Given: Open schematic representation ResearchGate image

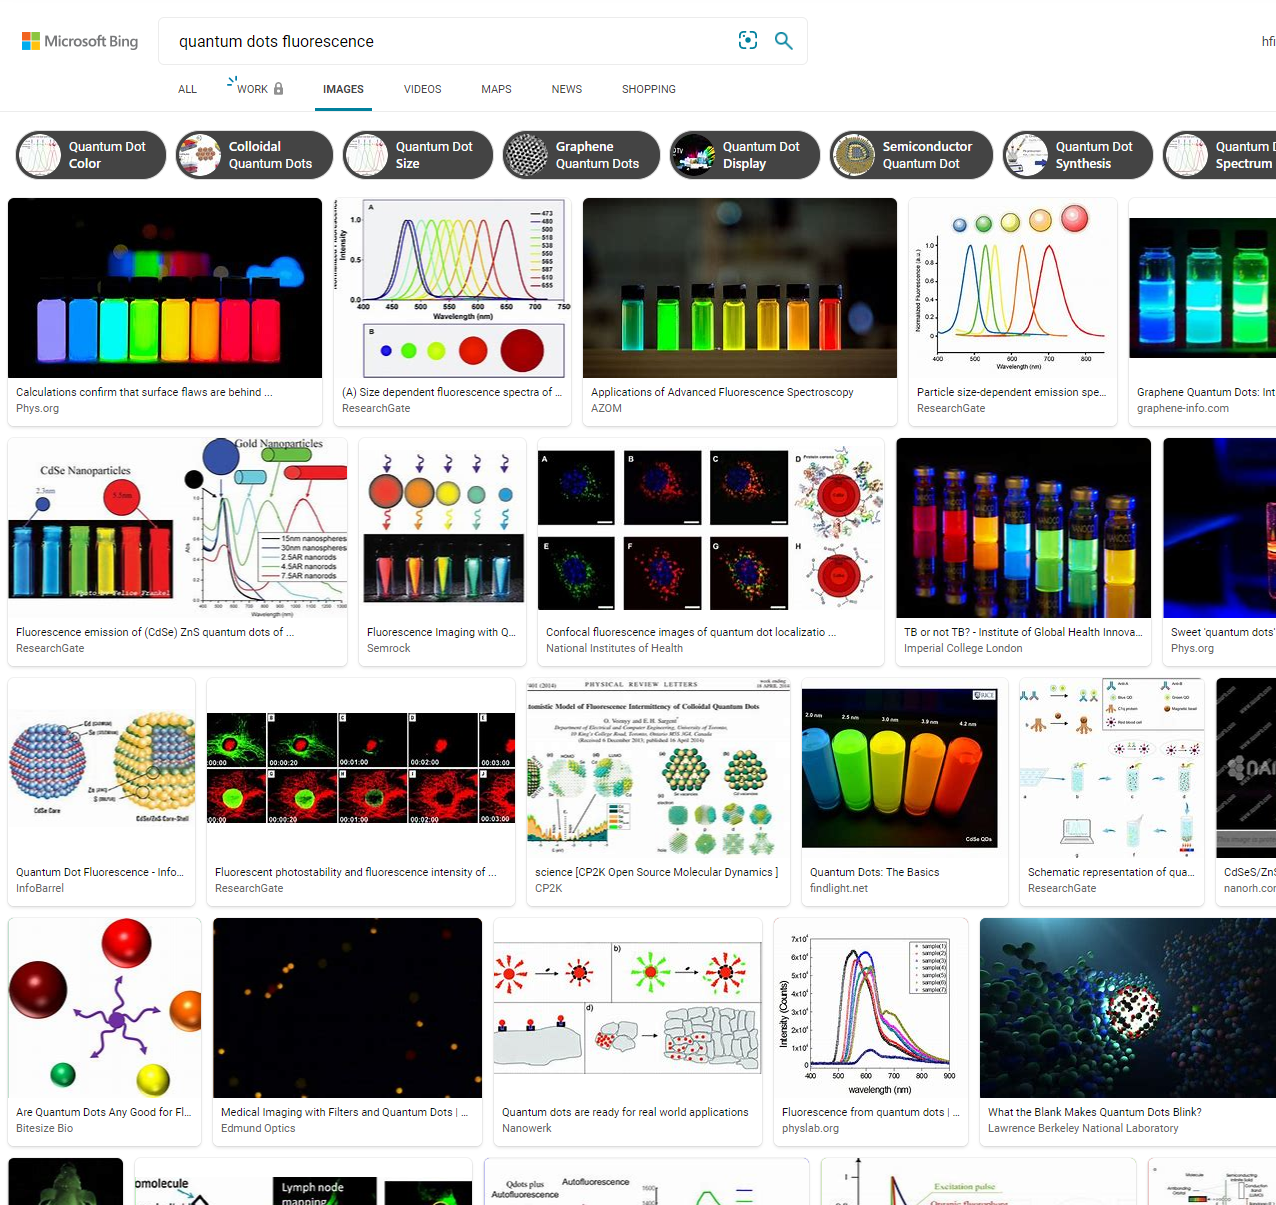Looking at the screenshot, I should (x=1112, y=768).
